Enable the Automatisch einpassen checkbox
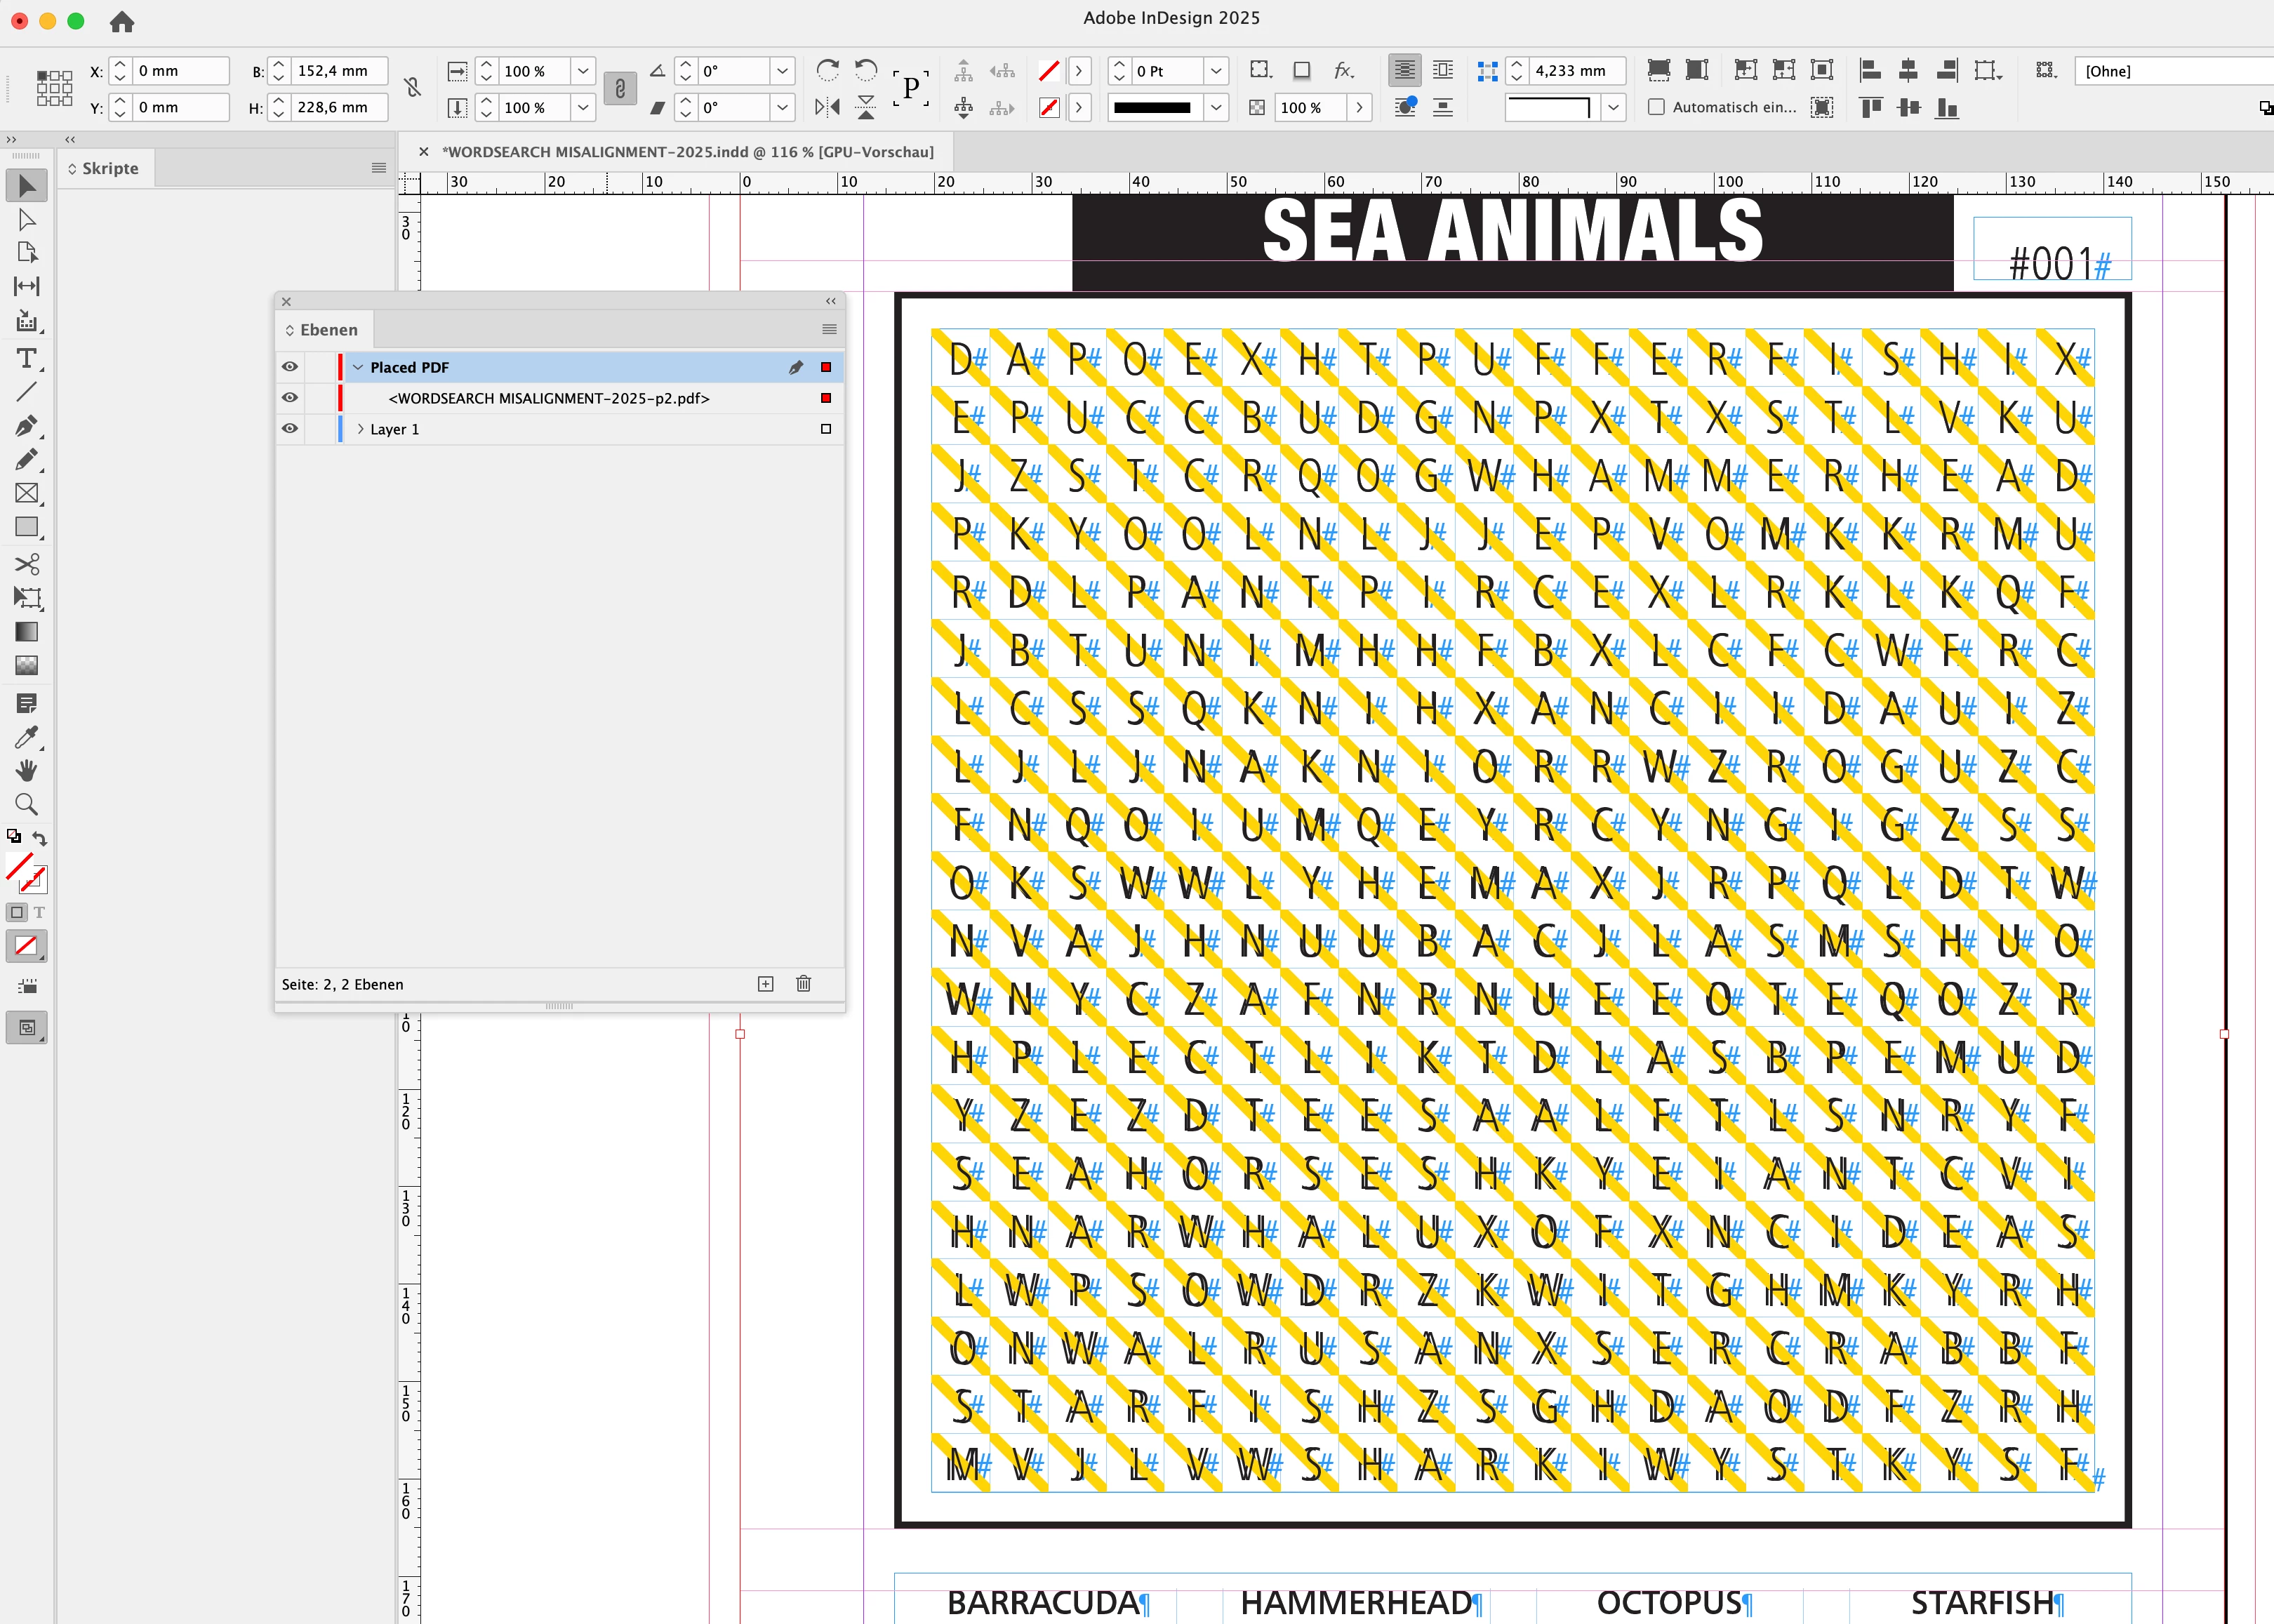The image size is (2274, 1624). pos(1656,107)
